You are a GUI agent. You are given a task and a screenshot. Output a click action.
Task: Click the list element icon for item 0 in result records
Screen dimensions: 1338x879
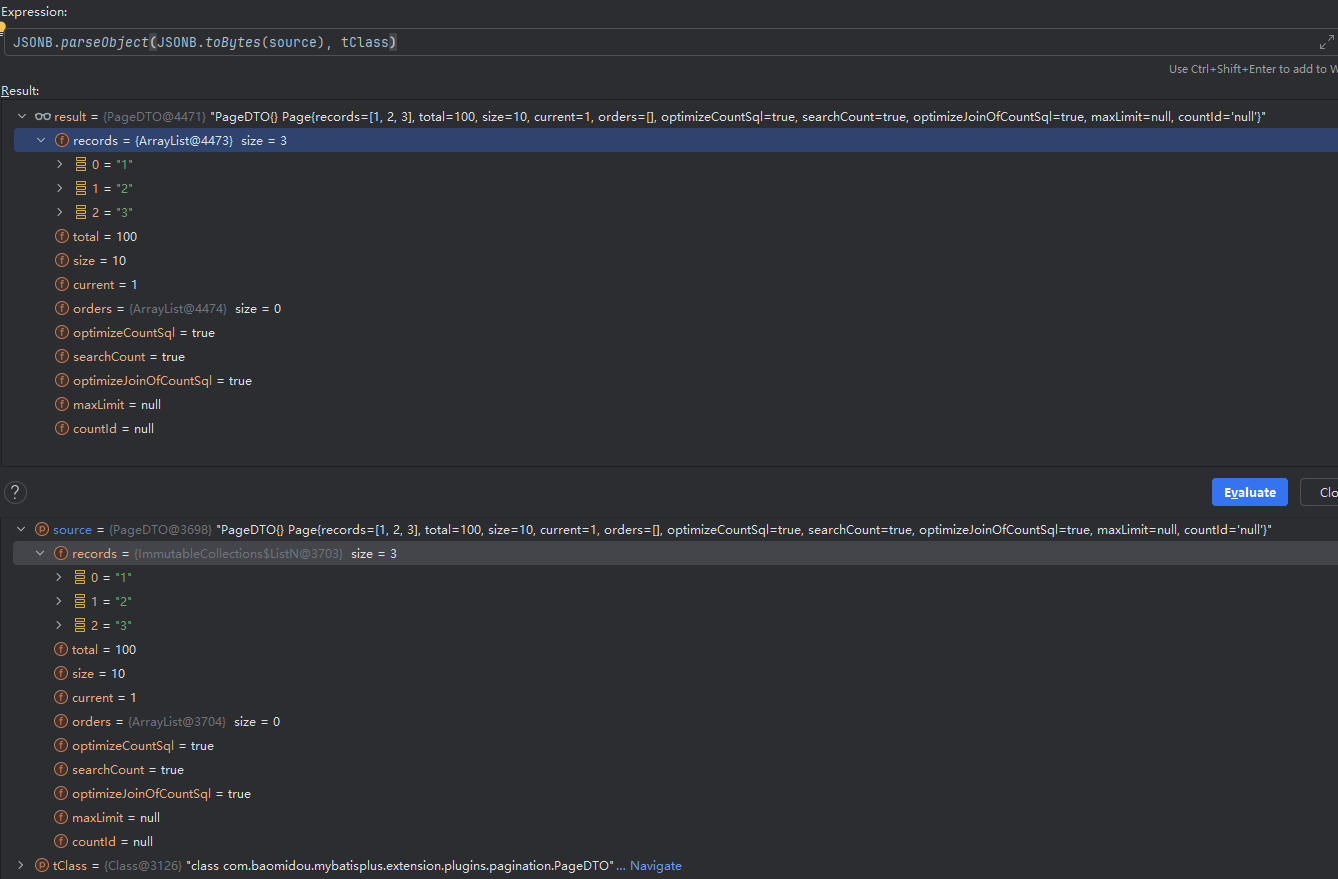point(81,165)
